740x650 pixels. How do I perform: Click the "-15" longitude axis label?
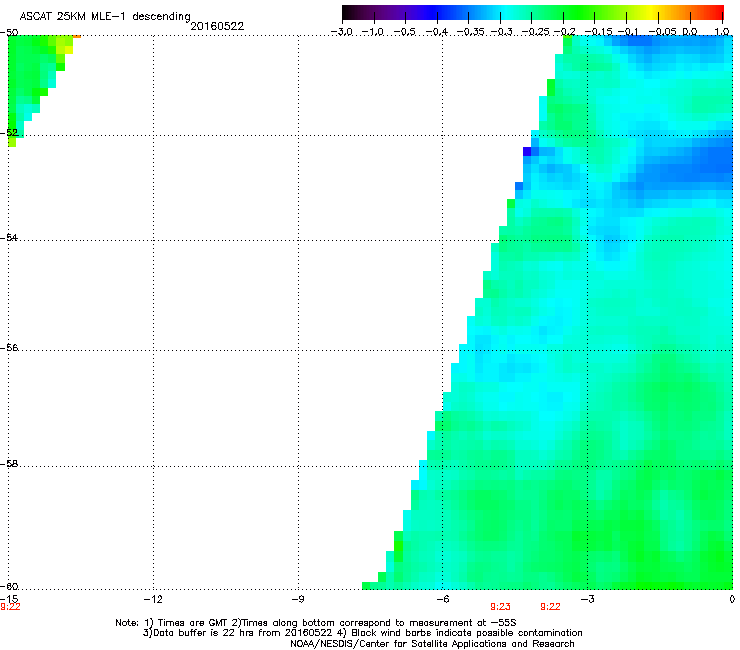9,599
